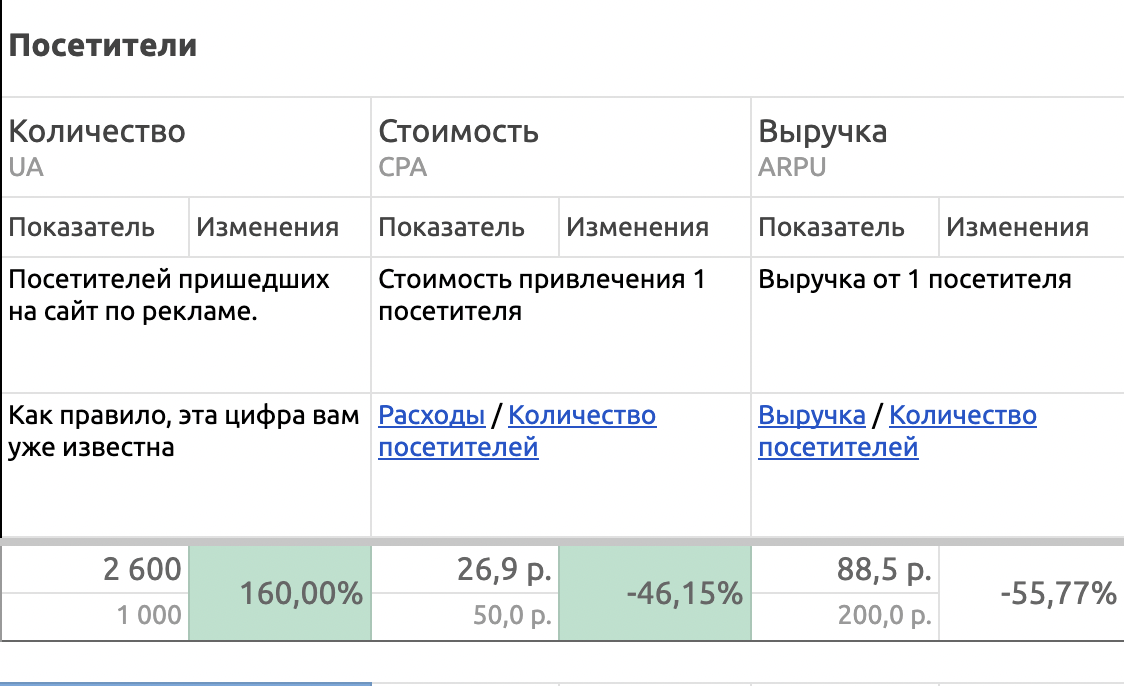Select the Стоимость привлечения 1 посетителя cell
Image resolution: width=1124 pixels, height=686 pixels.
tap(541, 295)
